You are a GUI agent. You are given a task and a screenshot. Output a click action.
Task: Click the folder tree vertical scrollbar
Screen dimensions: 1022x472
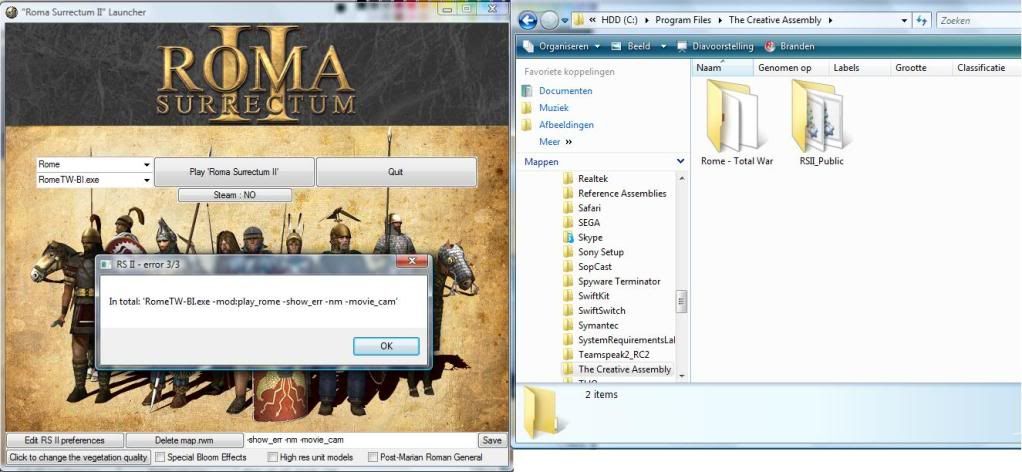click(x=683, y=300)
